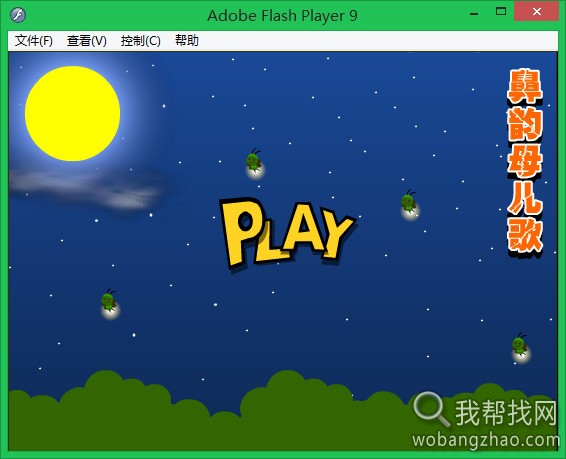Close the Adobe Flash Player window

(x=537, y=12)
